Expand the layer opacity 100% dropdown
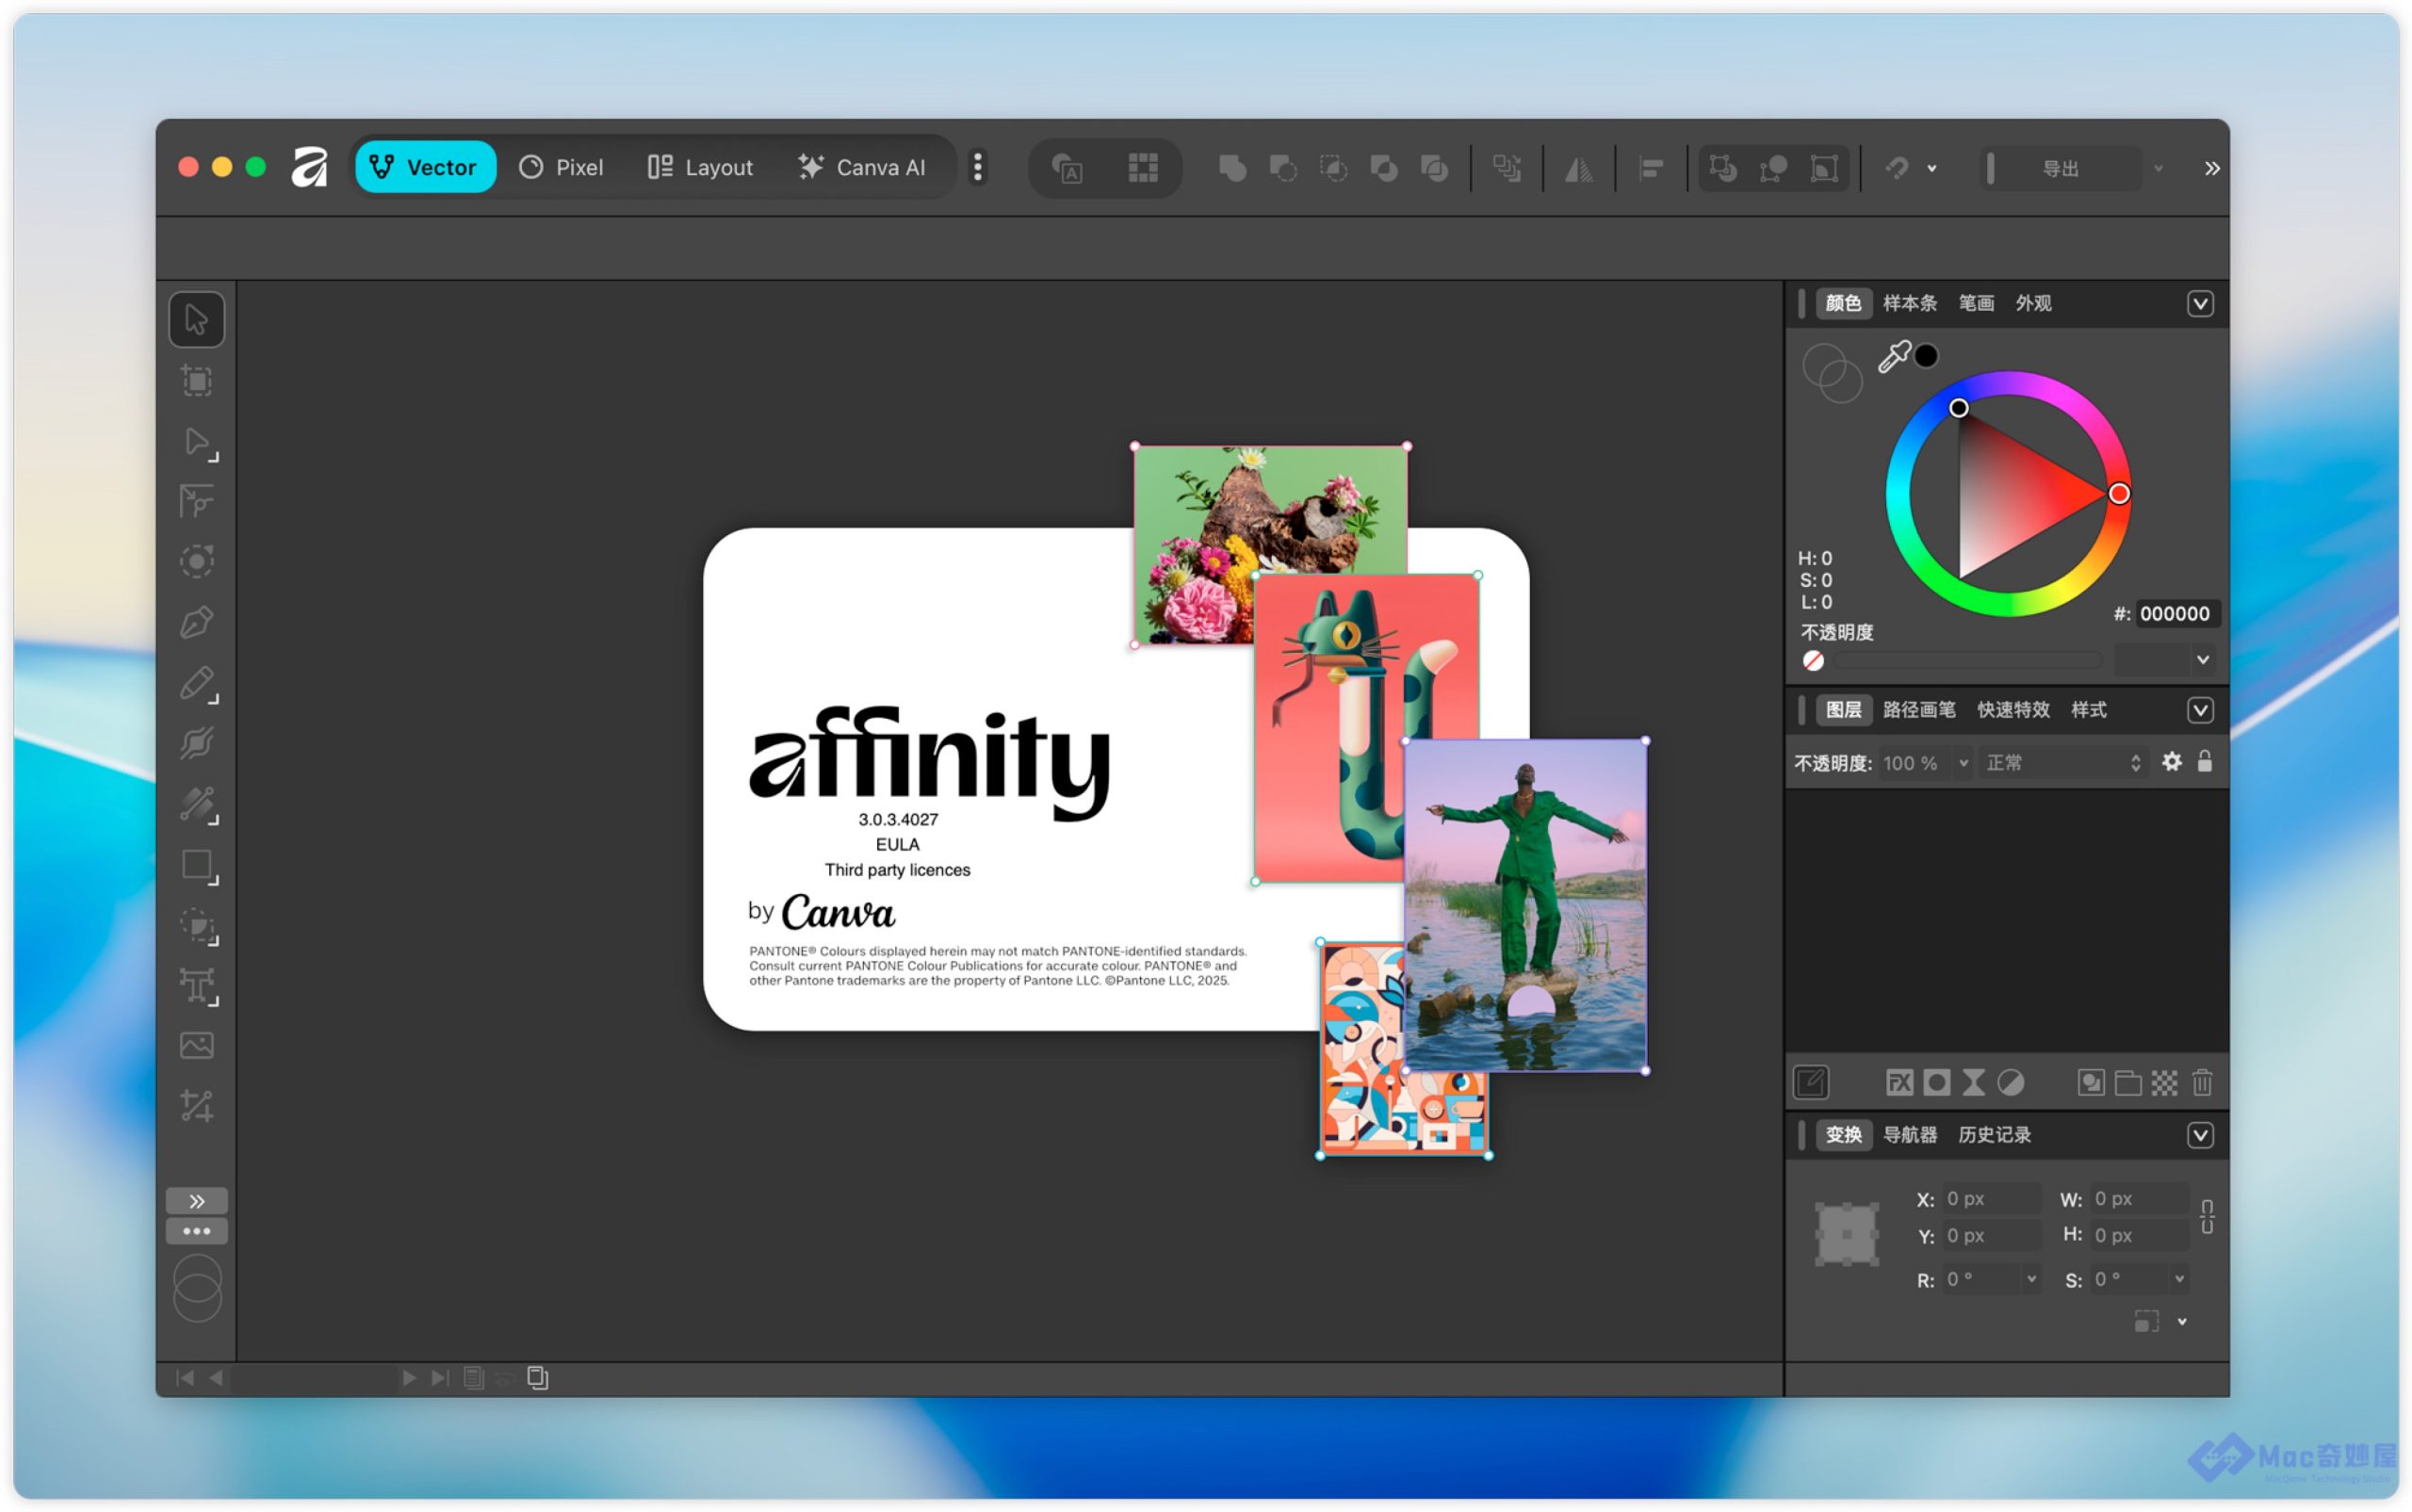 point(1963,764)
